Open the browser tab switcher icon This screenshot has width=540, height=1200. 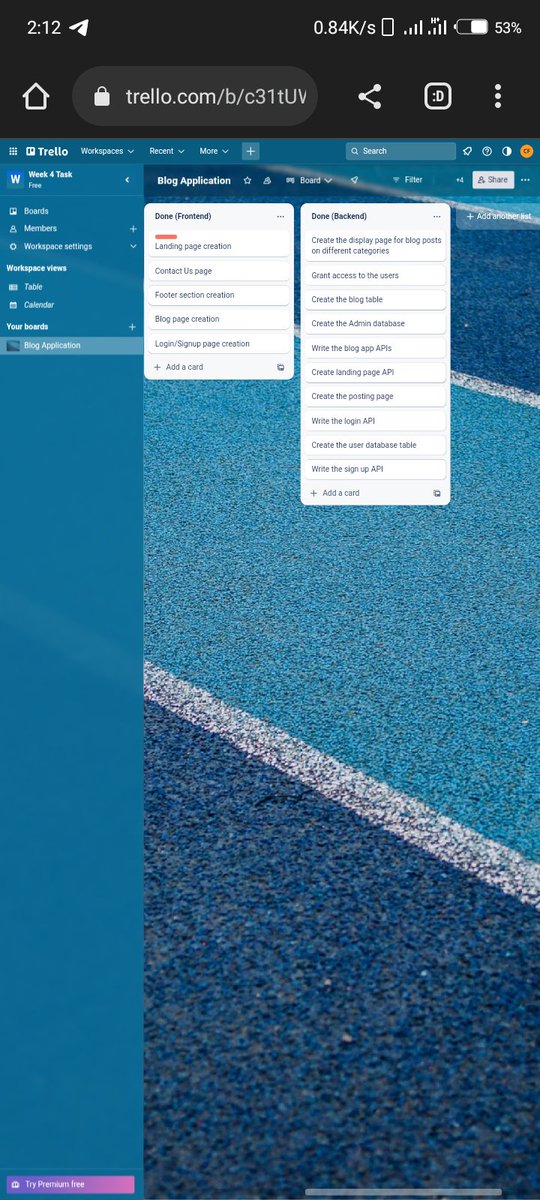(438, 96)
